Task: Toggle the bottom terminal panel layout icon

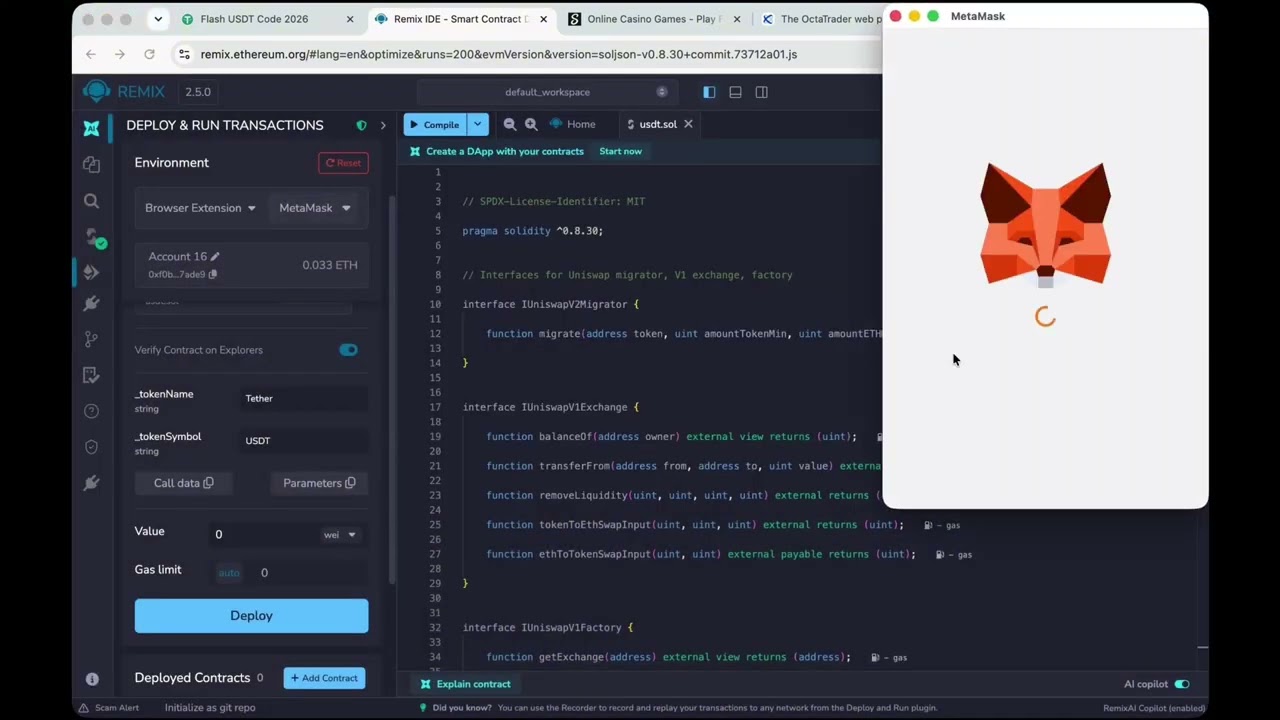Action: [735, 92]
